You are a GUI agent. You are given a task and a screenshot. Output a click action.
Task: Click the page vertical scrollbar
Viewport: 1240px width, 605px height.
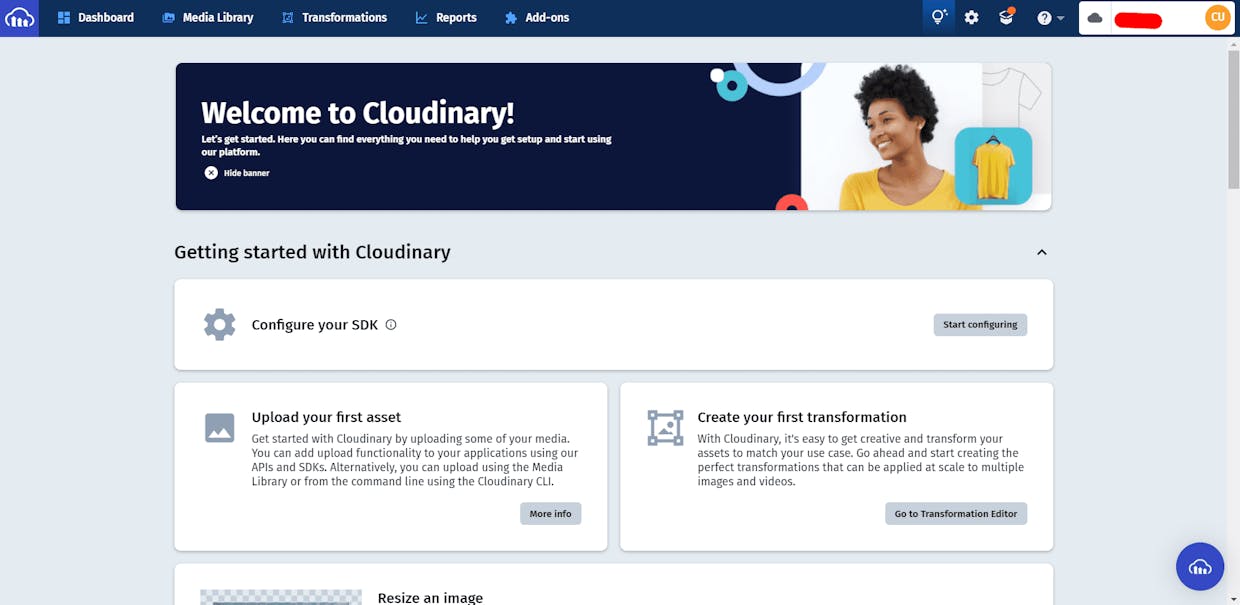[1233, 120]
